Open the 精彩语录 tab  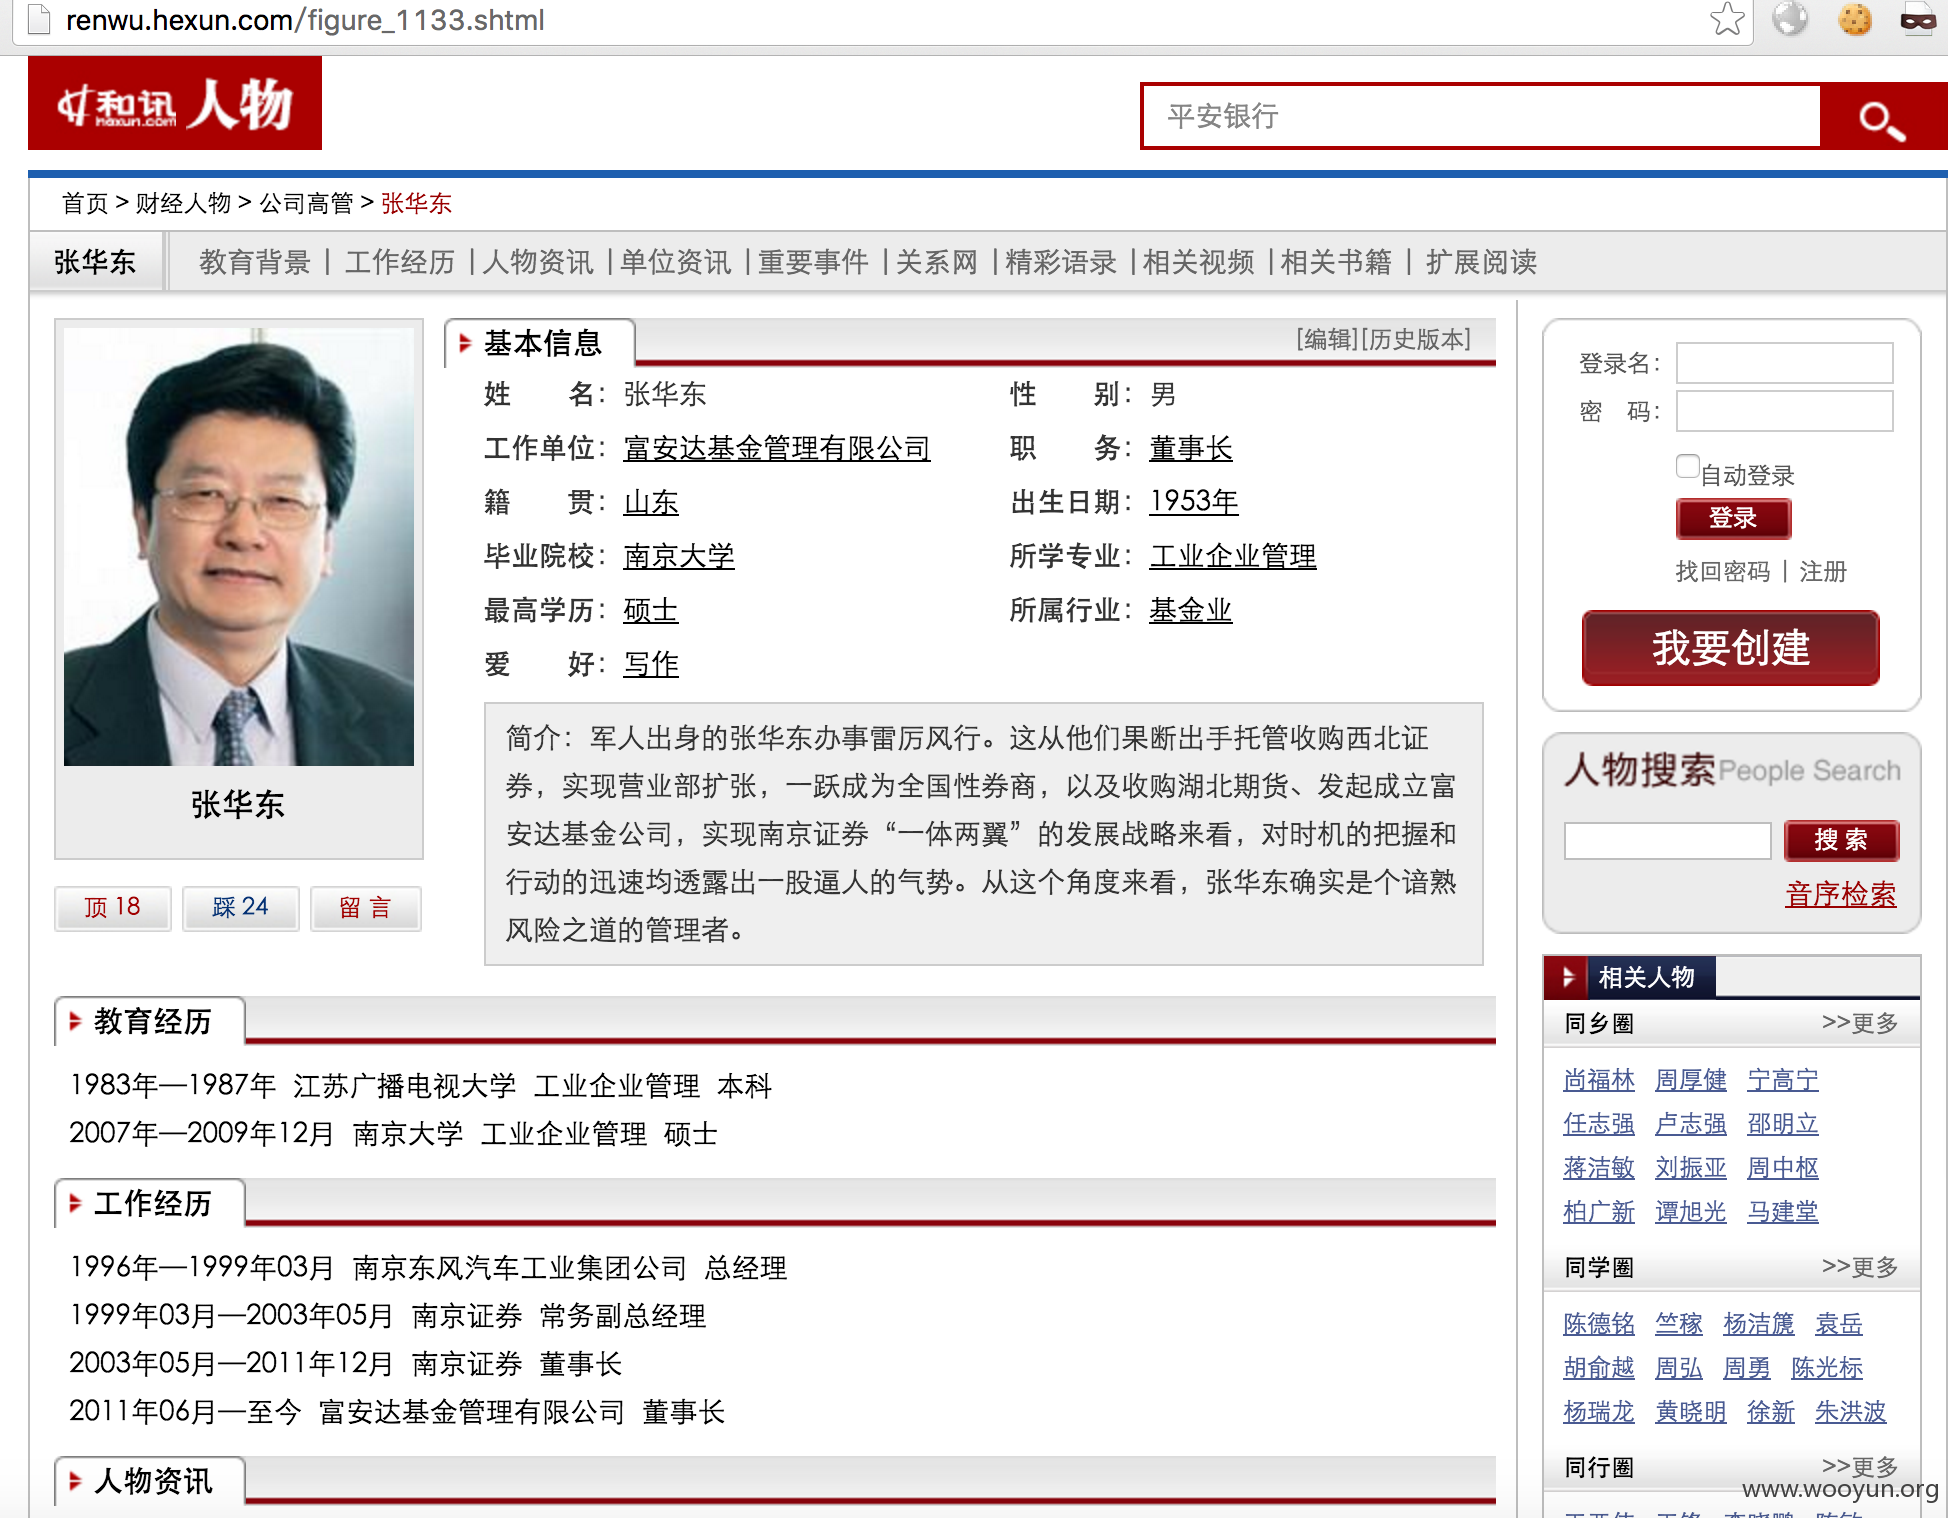[x=1061, y=262]
